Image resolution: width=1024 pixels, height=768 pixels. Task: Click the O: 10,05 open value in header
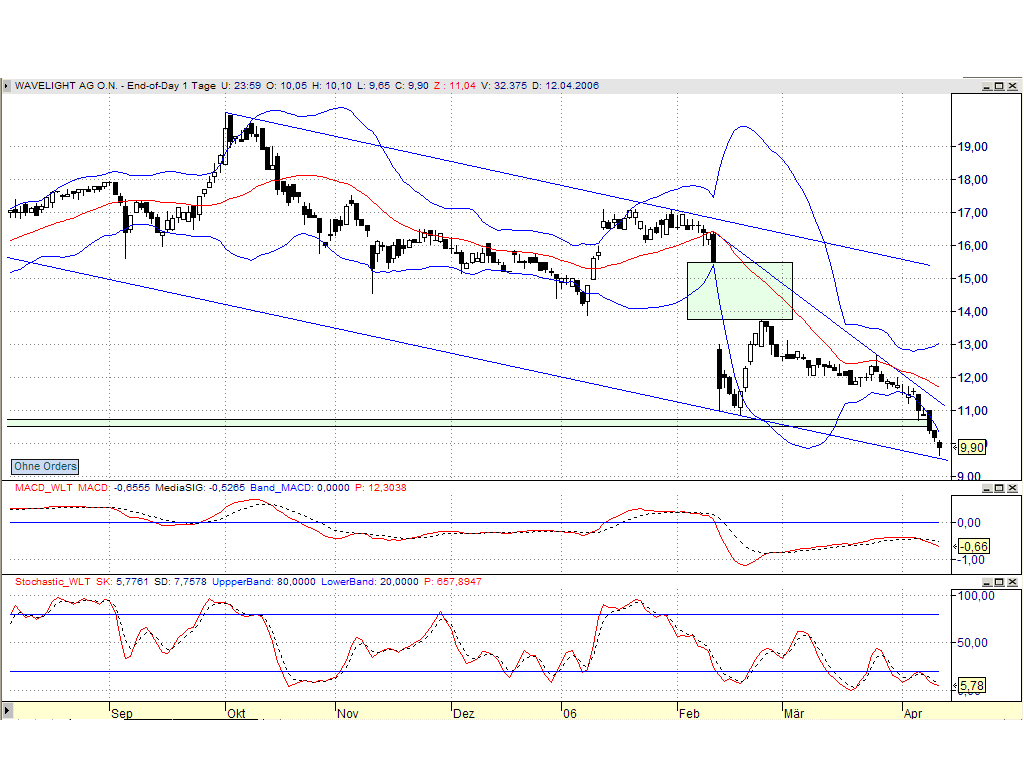tap(286, 86)
